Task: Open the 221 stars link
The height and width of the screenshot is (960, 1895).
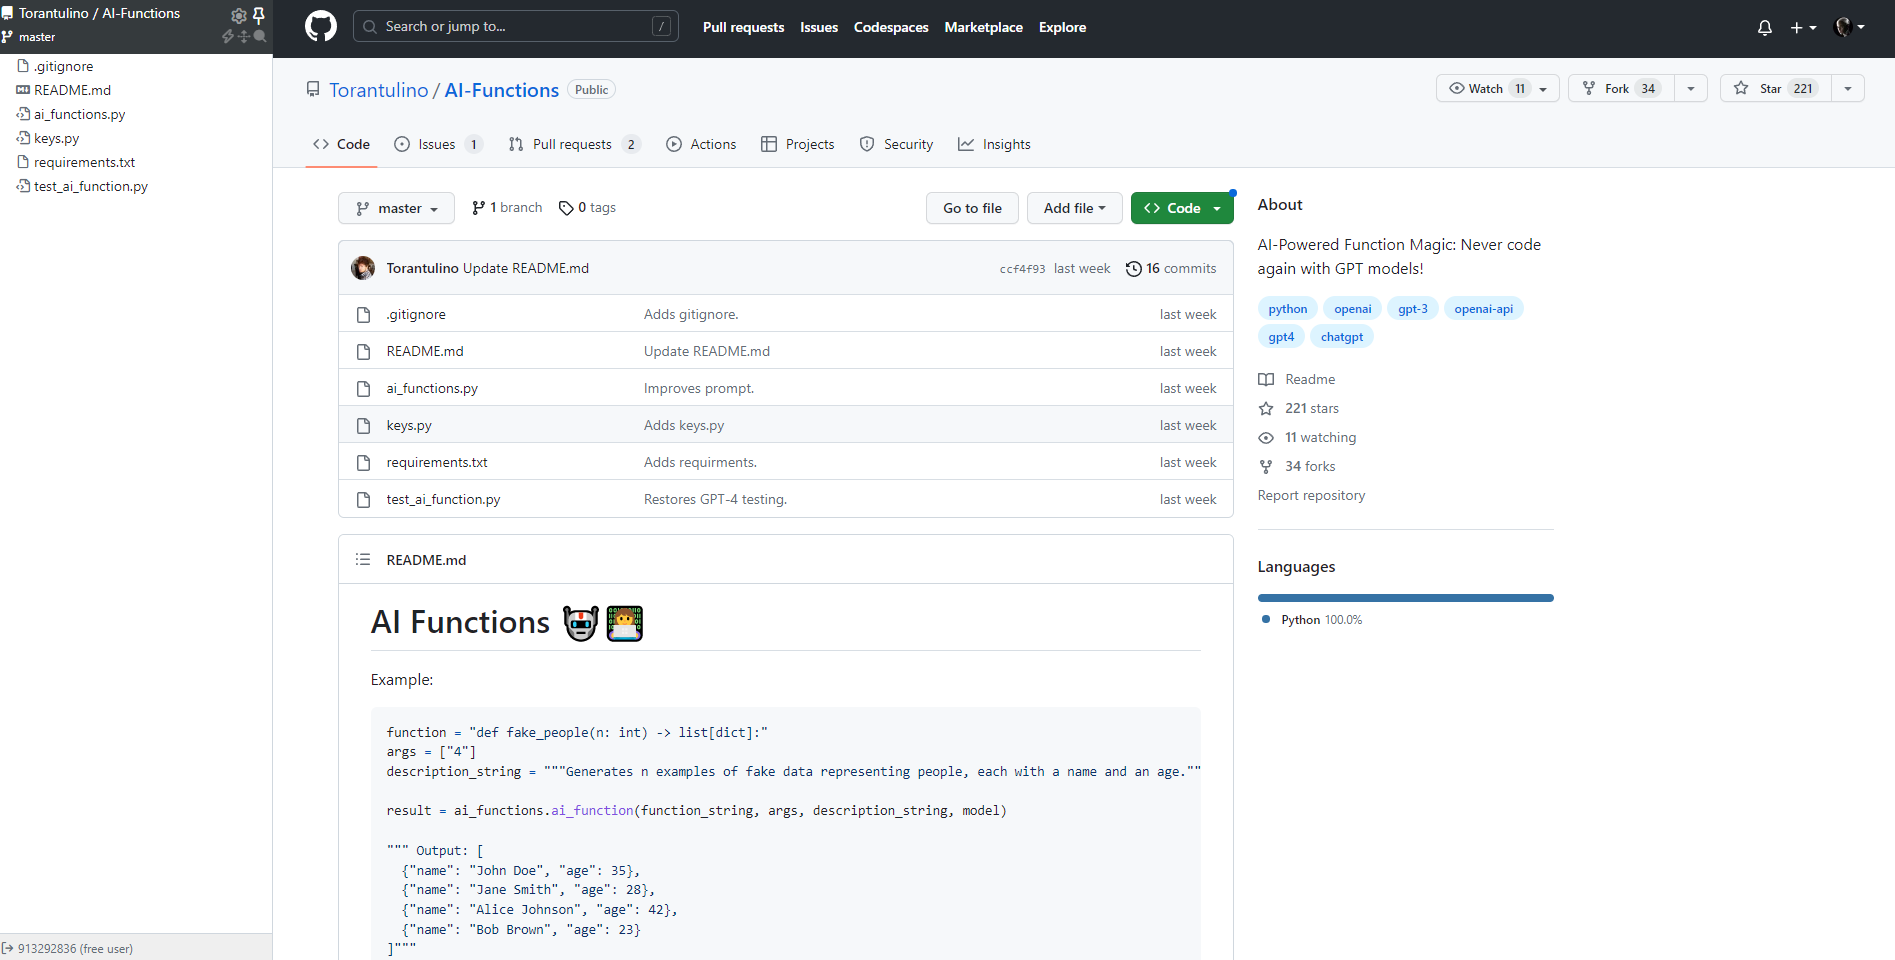Action: click(1299, 408)
